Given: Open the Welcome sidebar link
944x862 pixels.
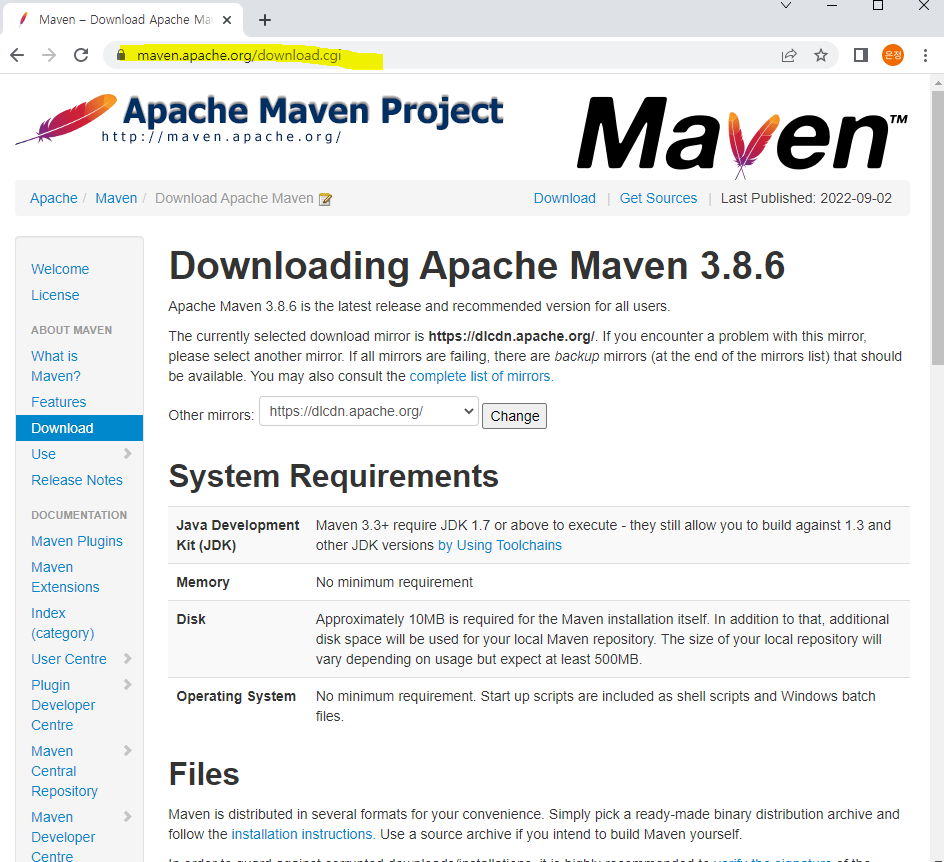Looking at the screenshot, I should click(x=60, y=269).
